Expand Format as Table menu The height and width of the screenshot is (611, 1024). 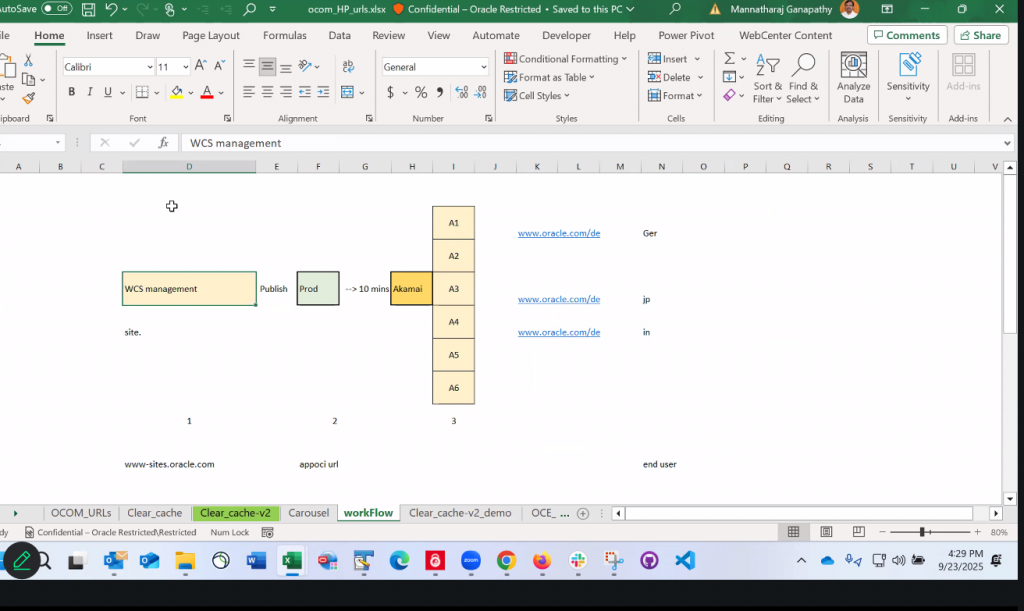[x=549, y=77]
